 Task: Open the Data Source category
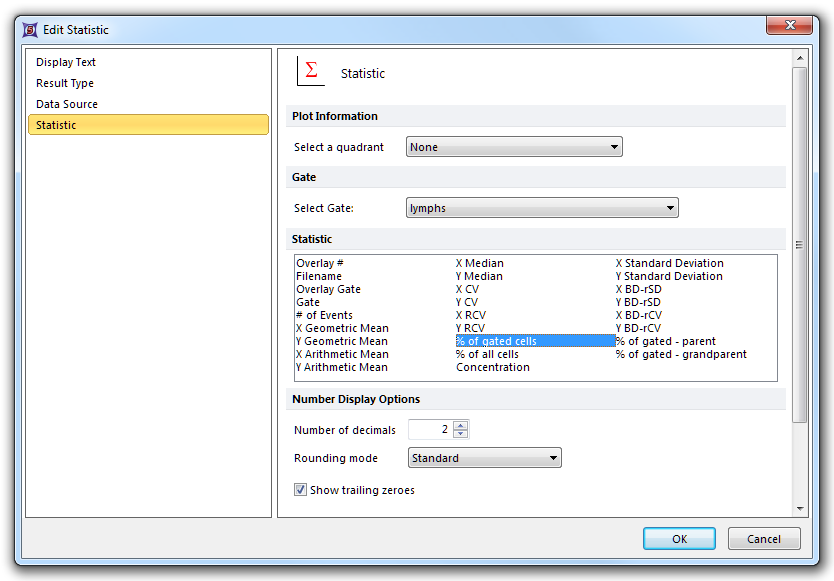67,104
